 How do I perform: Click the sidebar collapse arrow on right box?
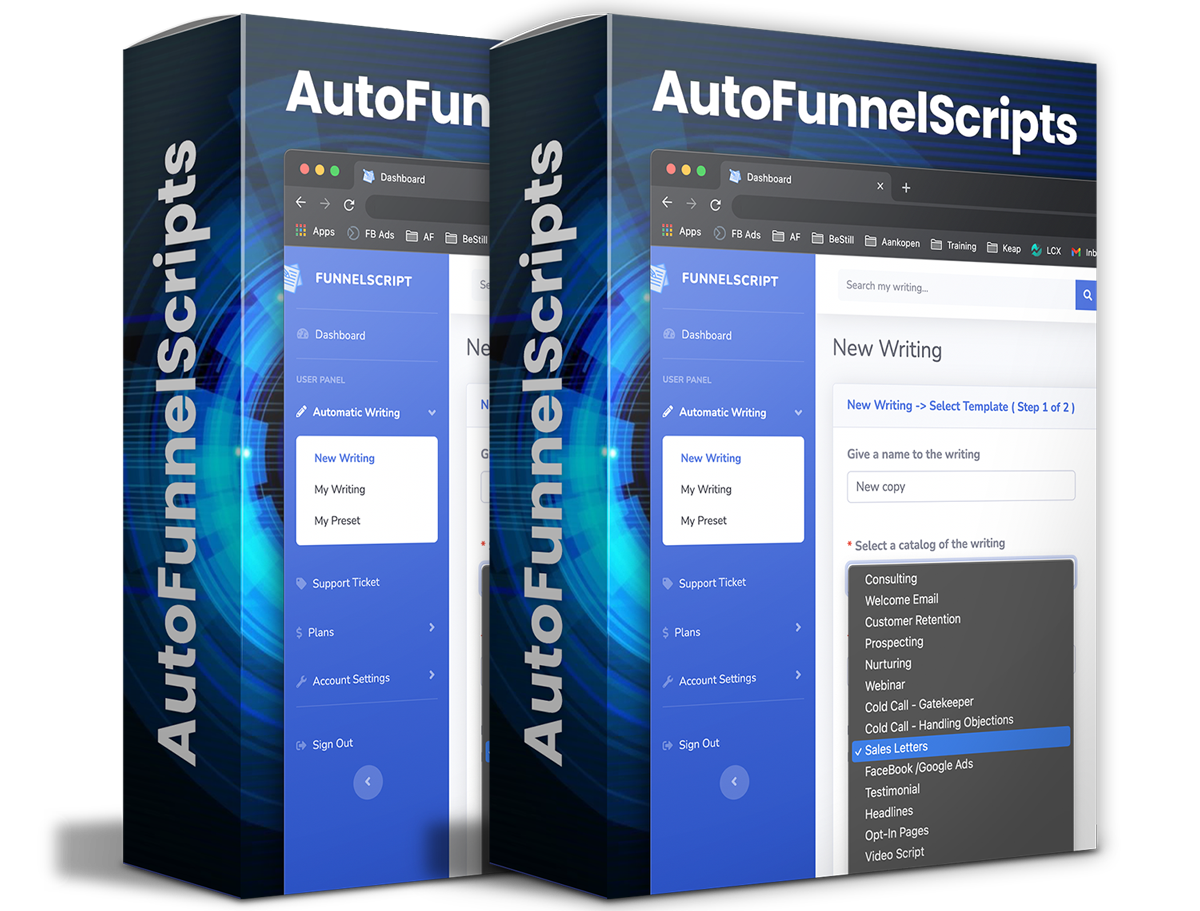735,782
